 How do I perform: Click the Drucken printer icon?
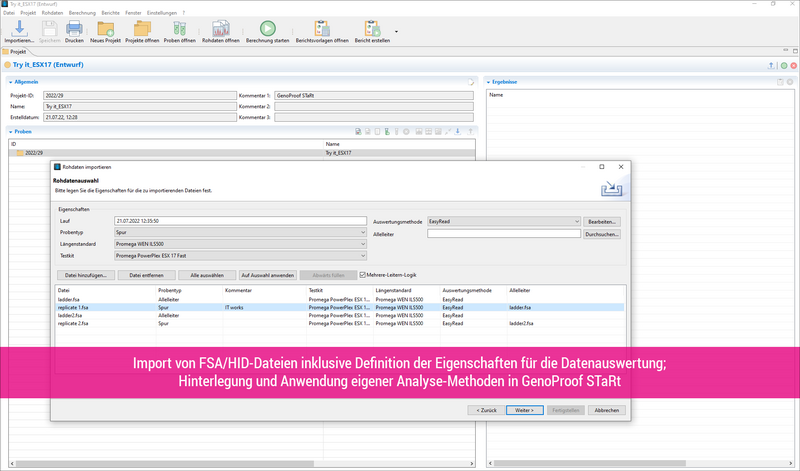coord(74,28)
